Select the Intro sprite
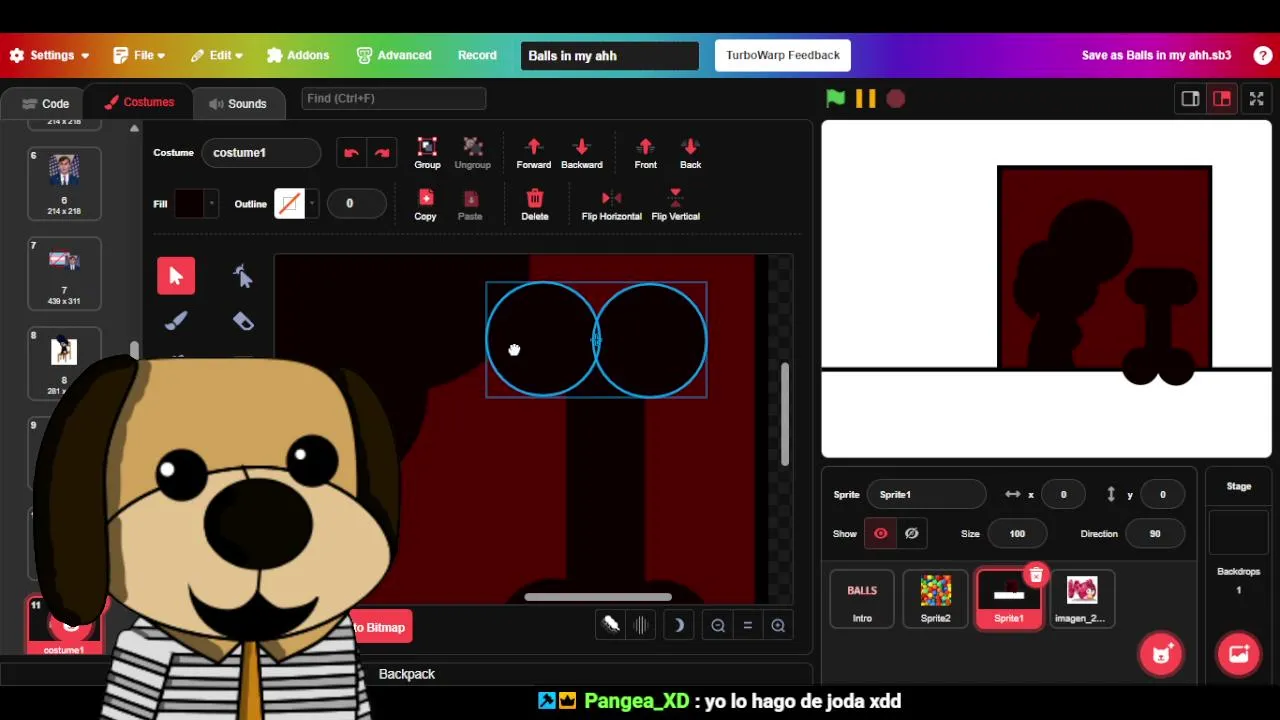 coord(862,599)
